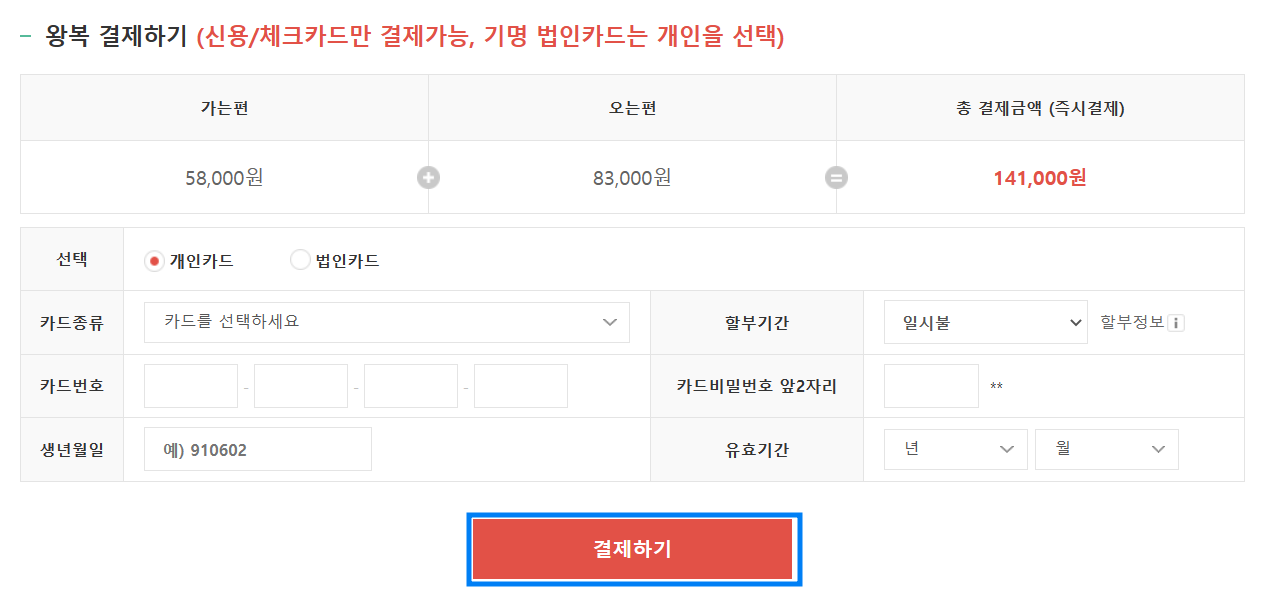Click the red 141,000원 total amount
This screenshot has height=607, width=1265.
point(1040,177)
